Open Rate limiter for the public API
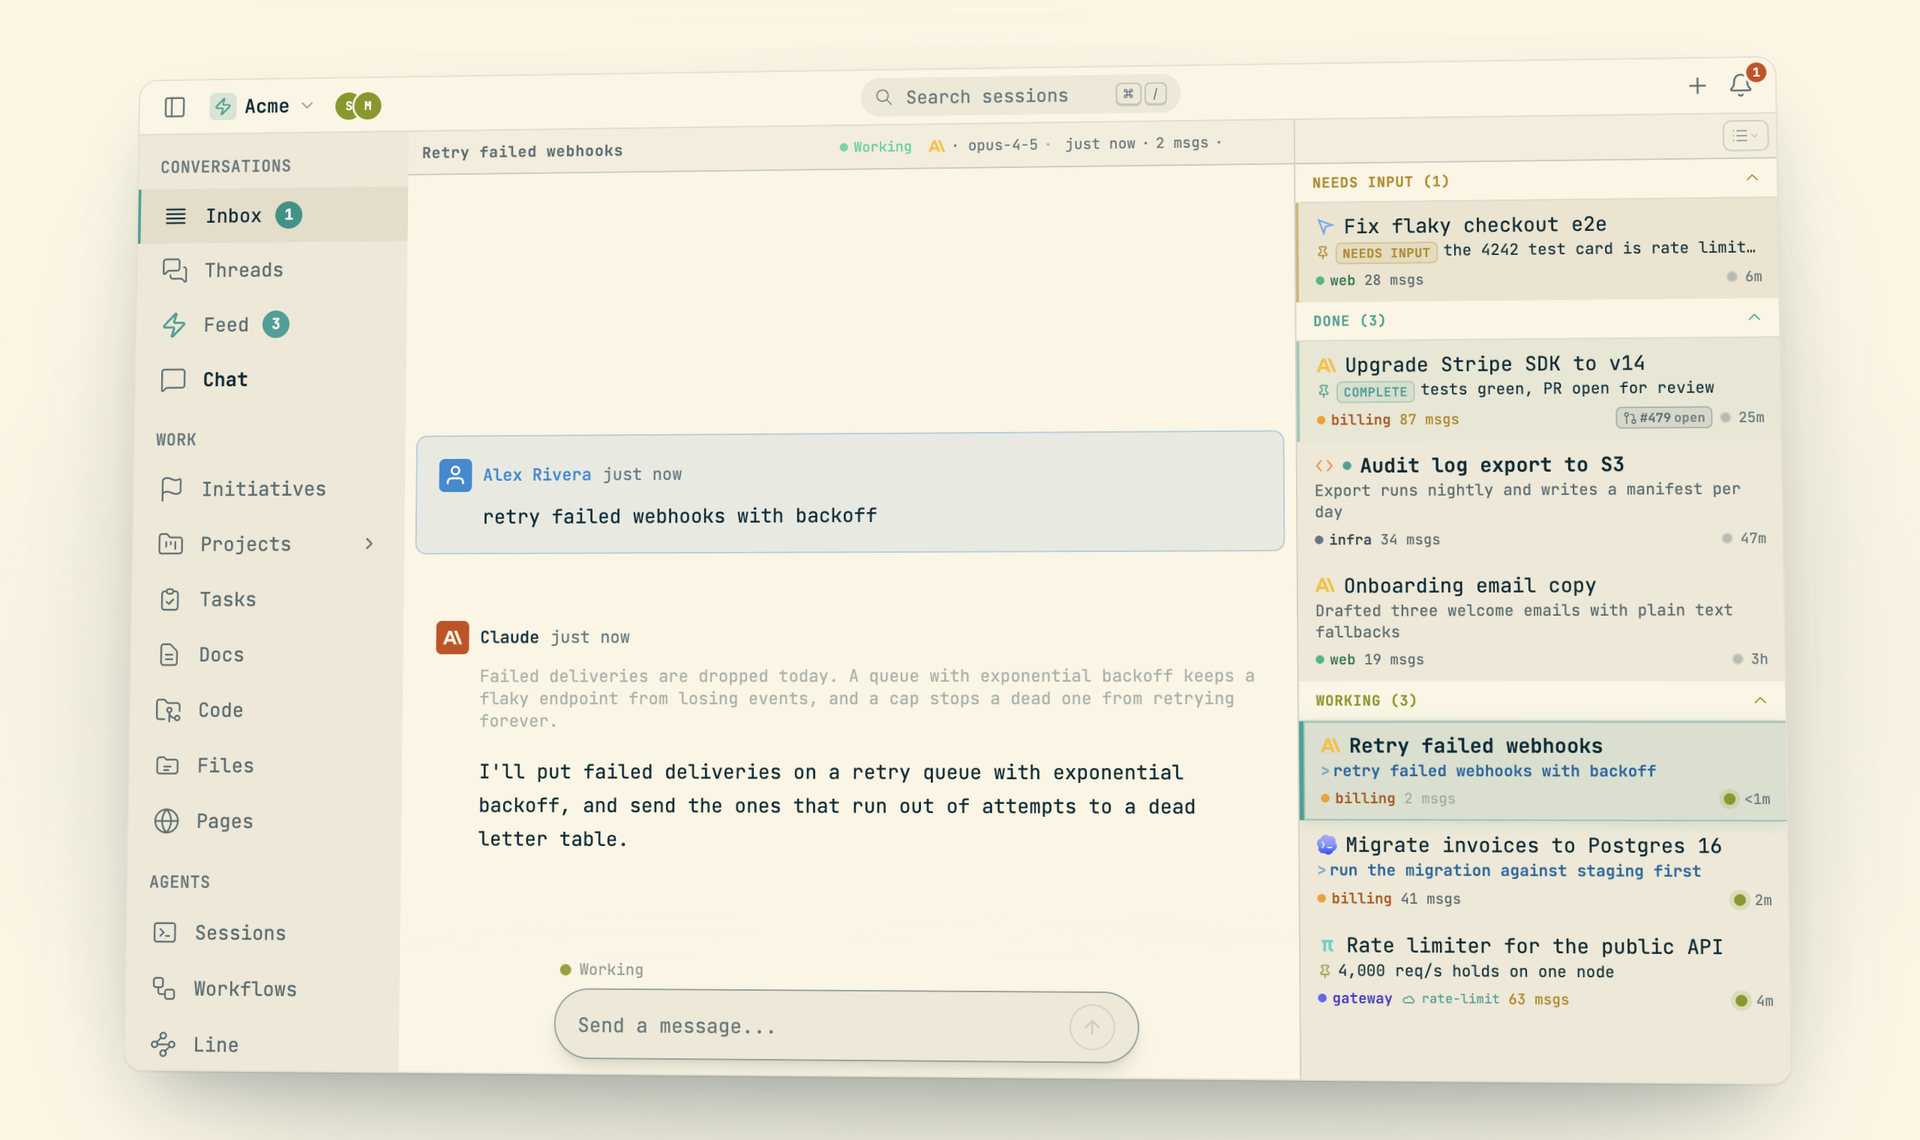Viewport: 1920px width, 1140px height. point(1545,971)
